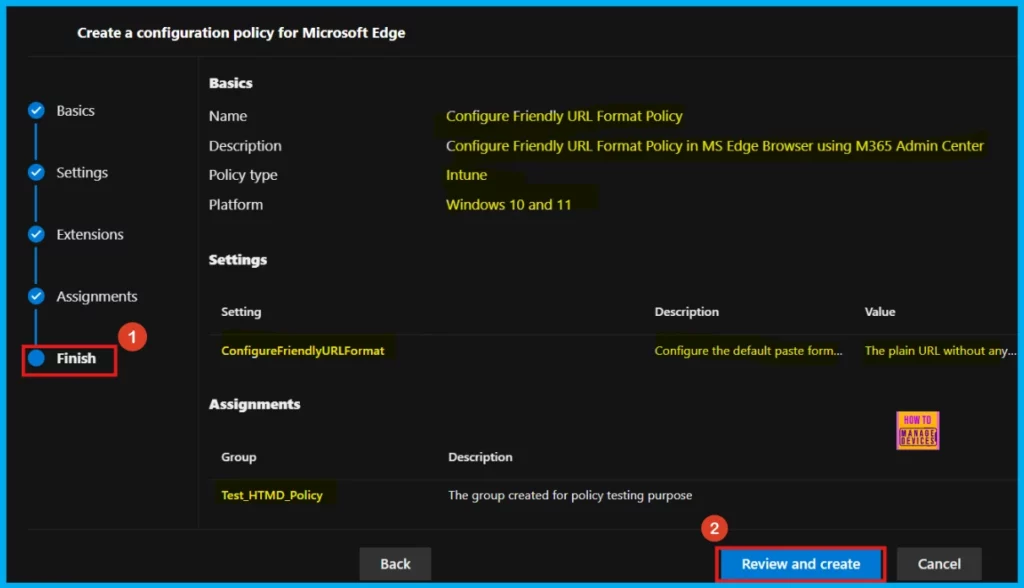The height and width of the screenshot is (588, 1024).
Task: Click 'The group created for policy testing purpose'
Action: [x=570, y=495]
